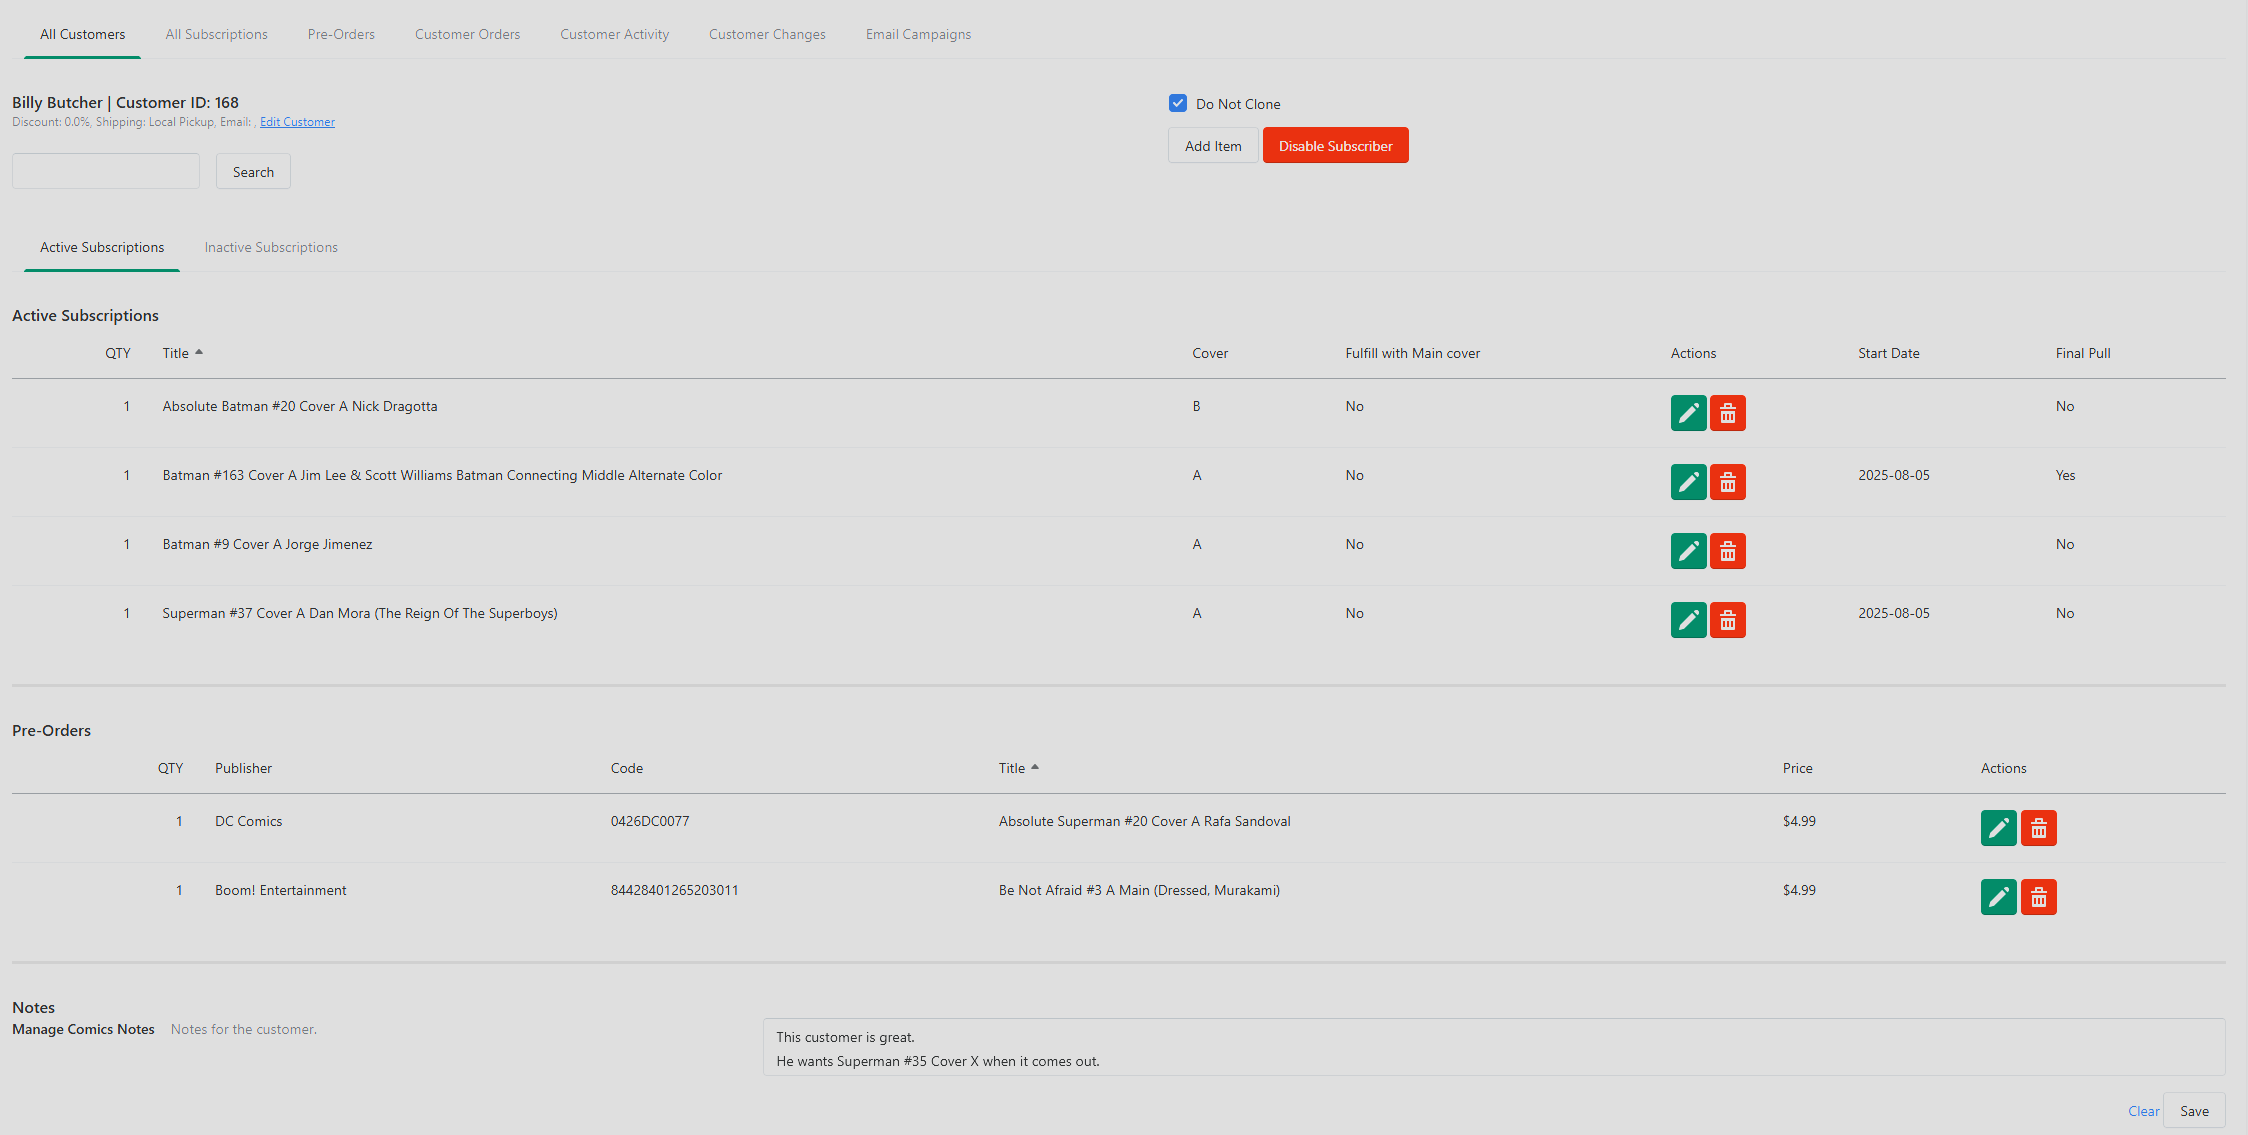Edit the Superman #37 subscription
This screenshot has height=1135, width=2248.
(x=1688, y=620)
